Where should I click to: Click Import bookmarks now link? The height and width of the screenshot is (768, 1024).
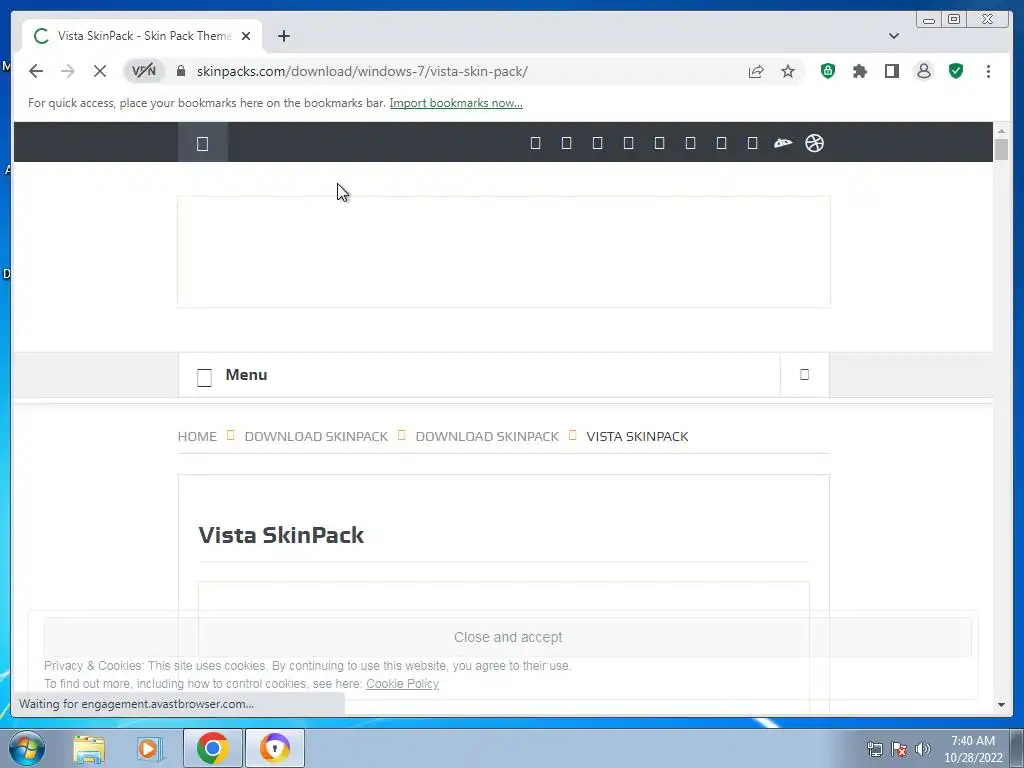(456, 103)
